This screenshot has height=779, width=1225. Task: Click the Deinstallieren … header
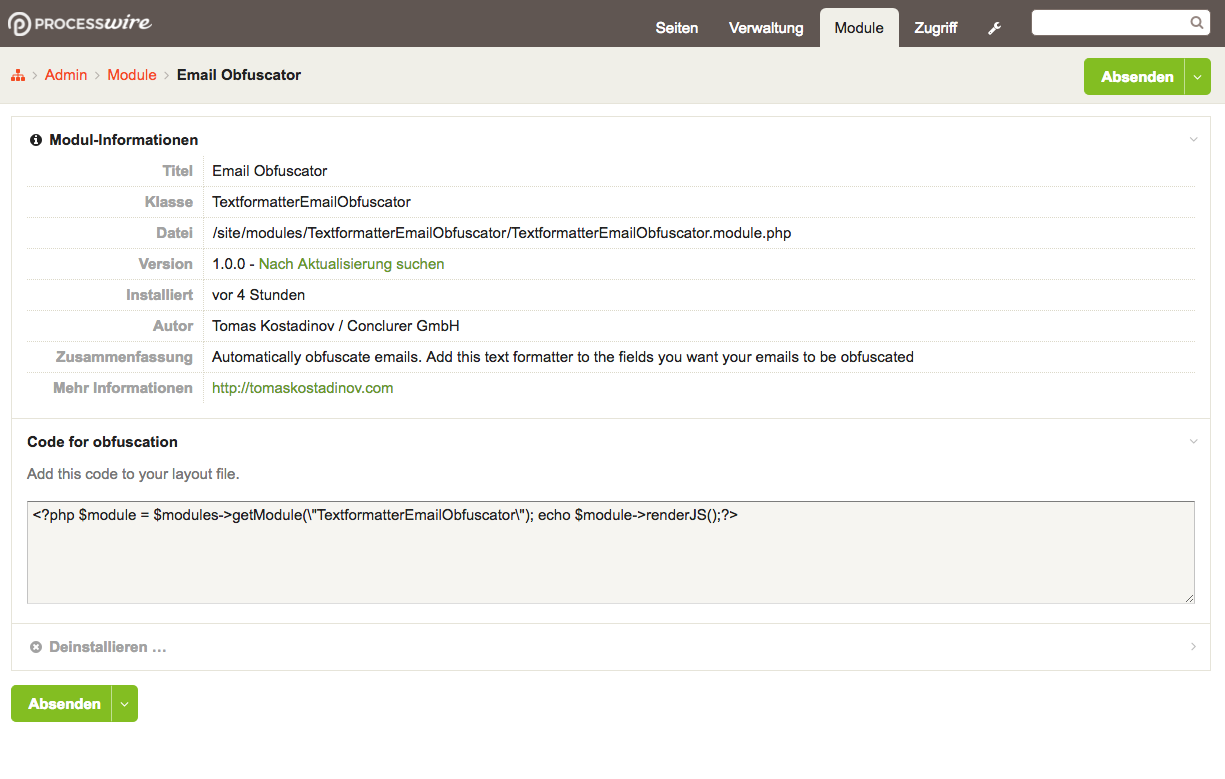108,647
